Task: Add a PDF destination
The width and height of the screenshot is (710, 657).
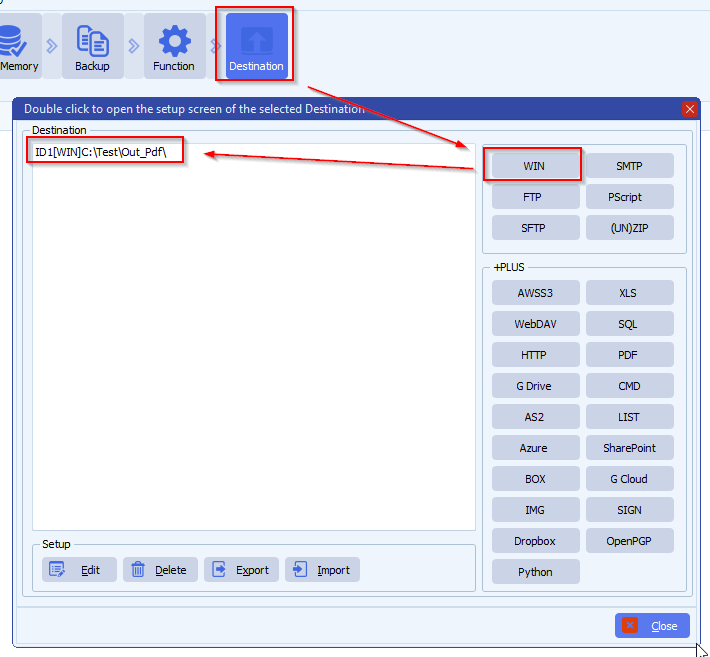Action: tap(629, 355)
